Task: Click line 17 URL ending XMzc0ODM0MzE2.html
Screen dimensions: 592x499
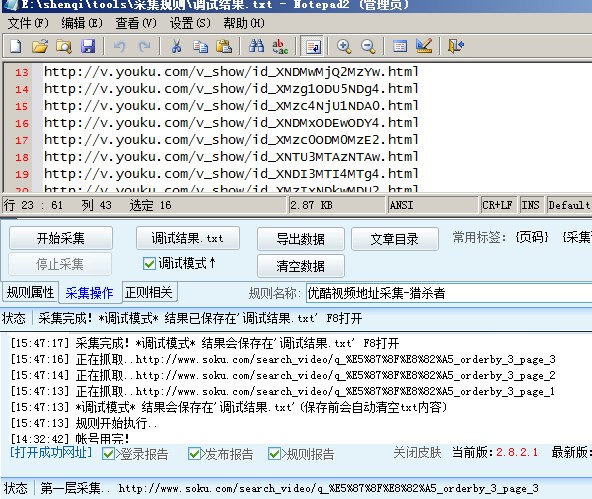Action: pyautogui.click(x=231, y=139)
